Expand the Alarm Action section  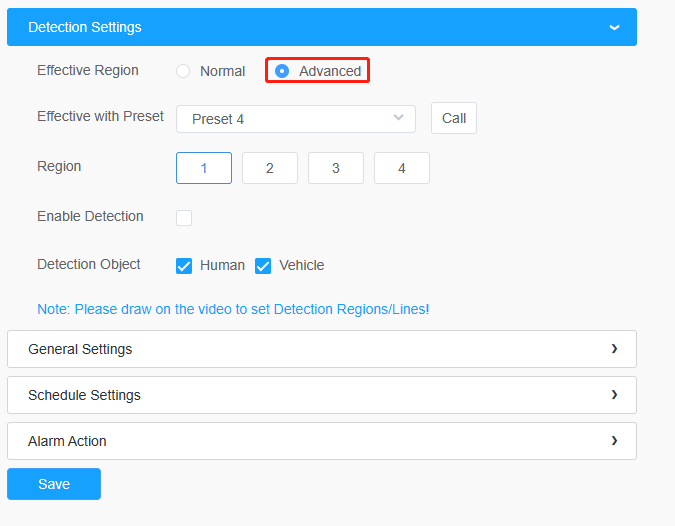point(322,441)
